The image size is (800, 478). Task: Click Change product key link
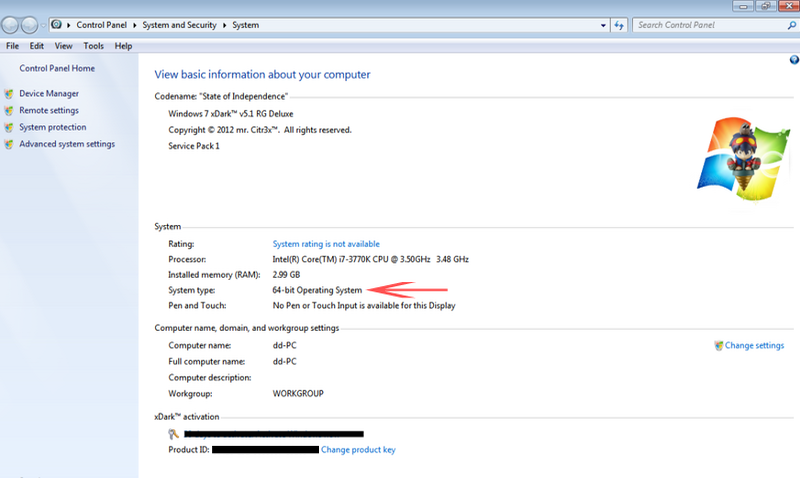(358, 450)
